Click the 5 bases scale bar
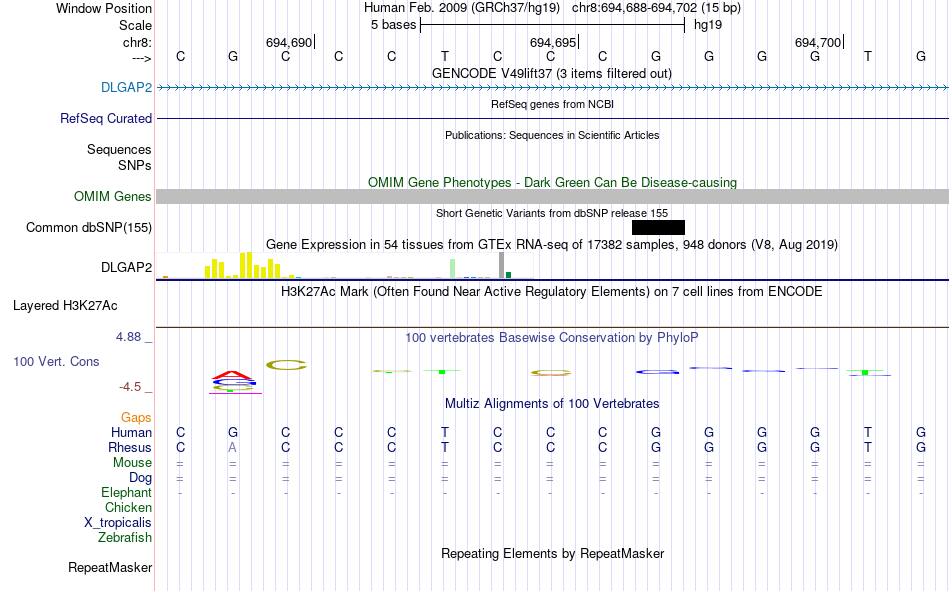The width and height of the screenshot is (950, 591). pyautogui.click(x=552, y=25)
